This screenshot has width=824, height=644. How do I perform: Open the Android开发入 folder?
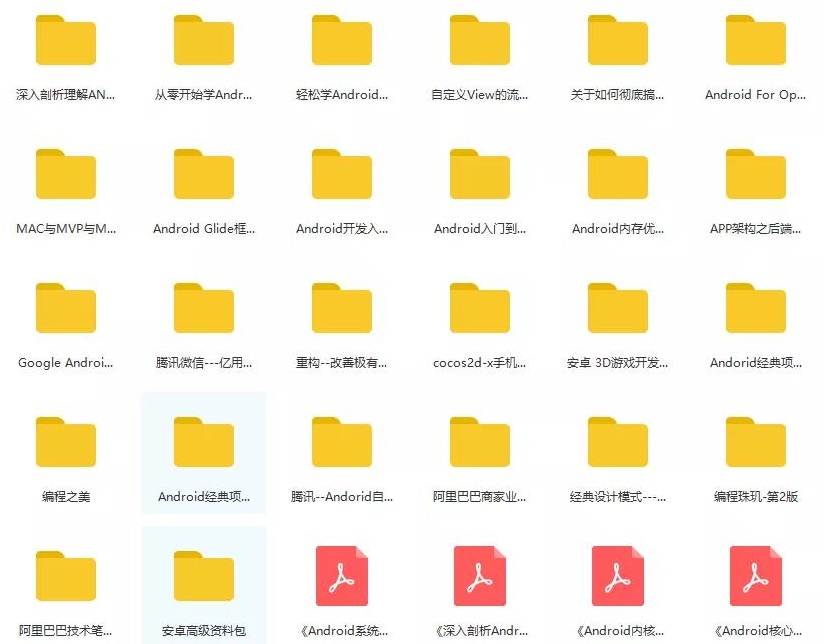tap(341, 173)
